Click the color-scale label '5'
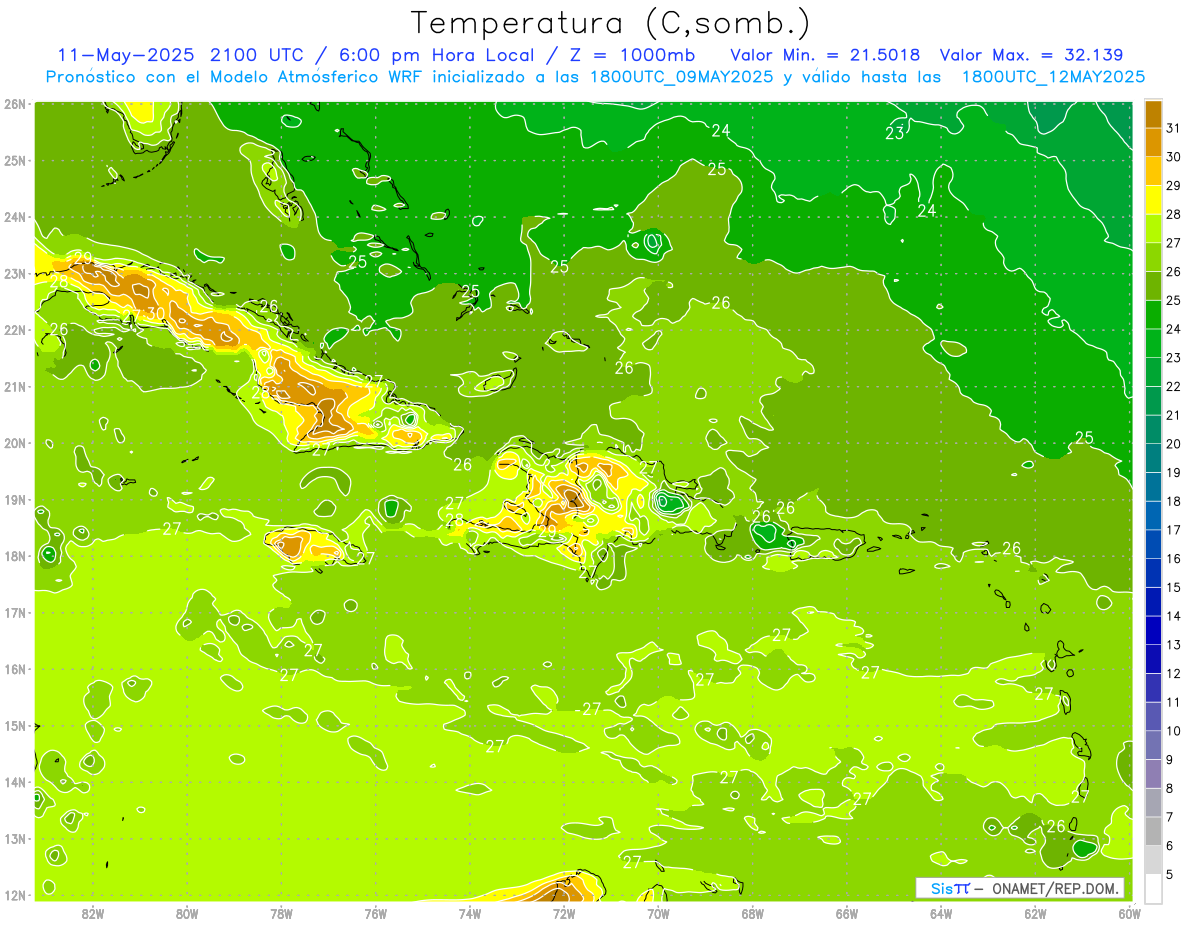 click(x=1171, y=874)
